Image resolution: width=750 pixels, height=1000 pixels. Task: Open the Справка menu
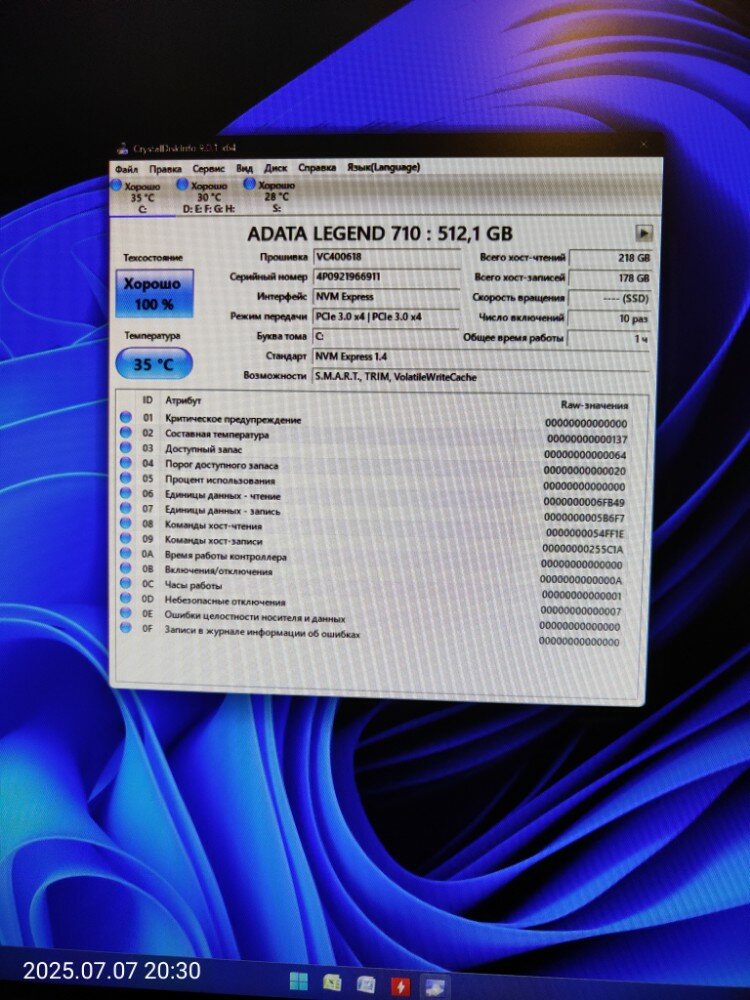point(317,168)
